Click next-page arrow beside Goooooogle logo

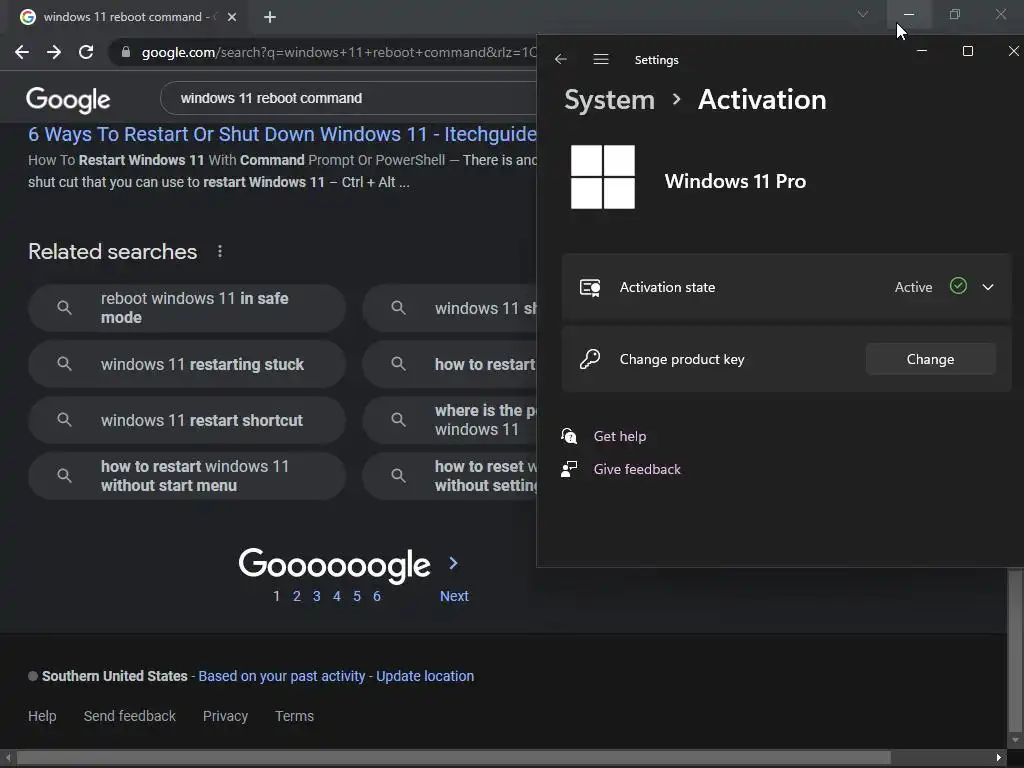coord(454,563)
